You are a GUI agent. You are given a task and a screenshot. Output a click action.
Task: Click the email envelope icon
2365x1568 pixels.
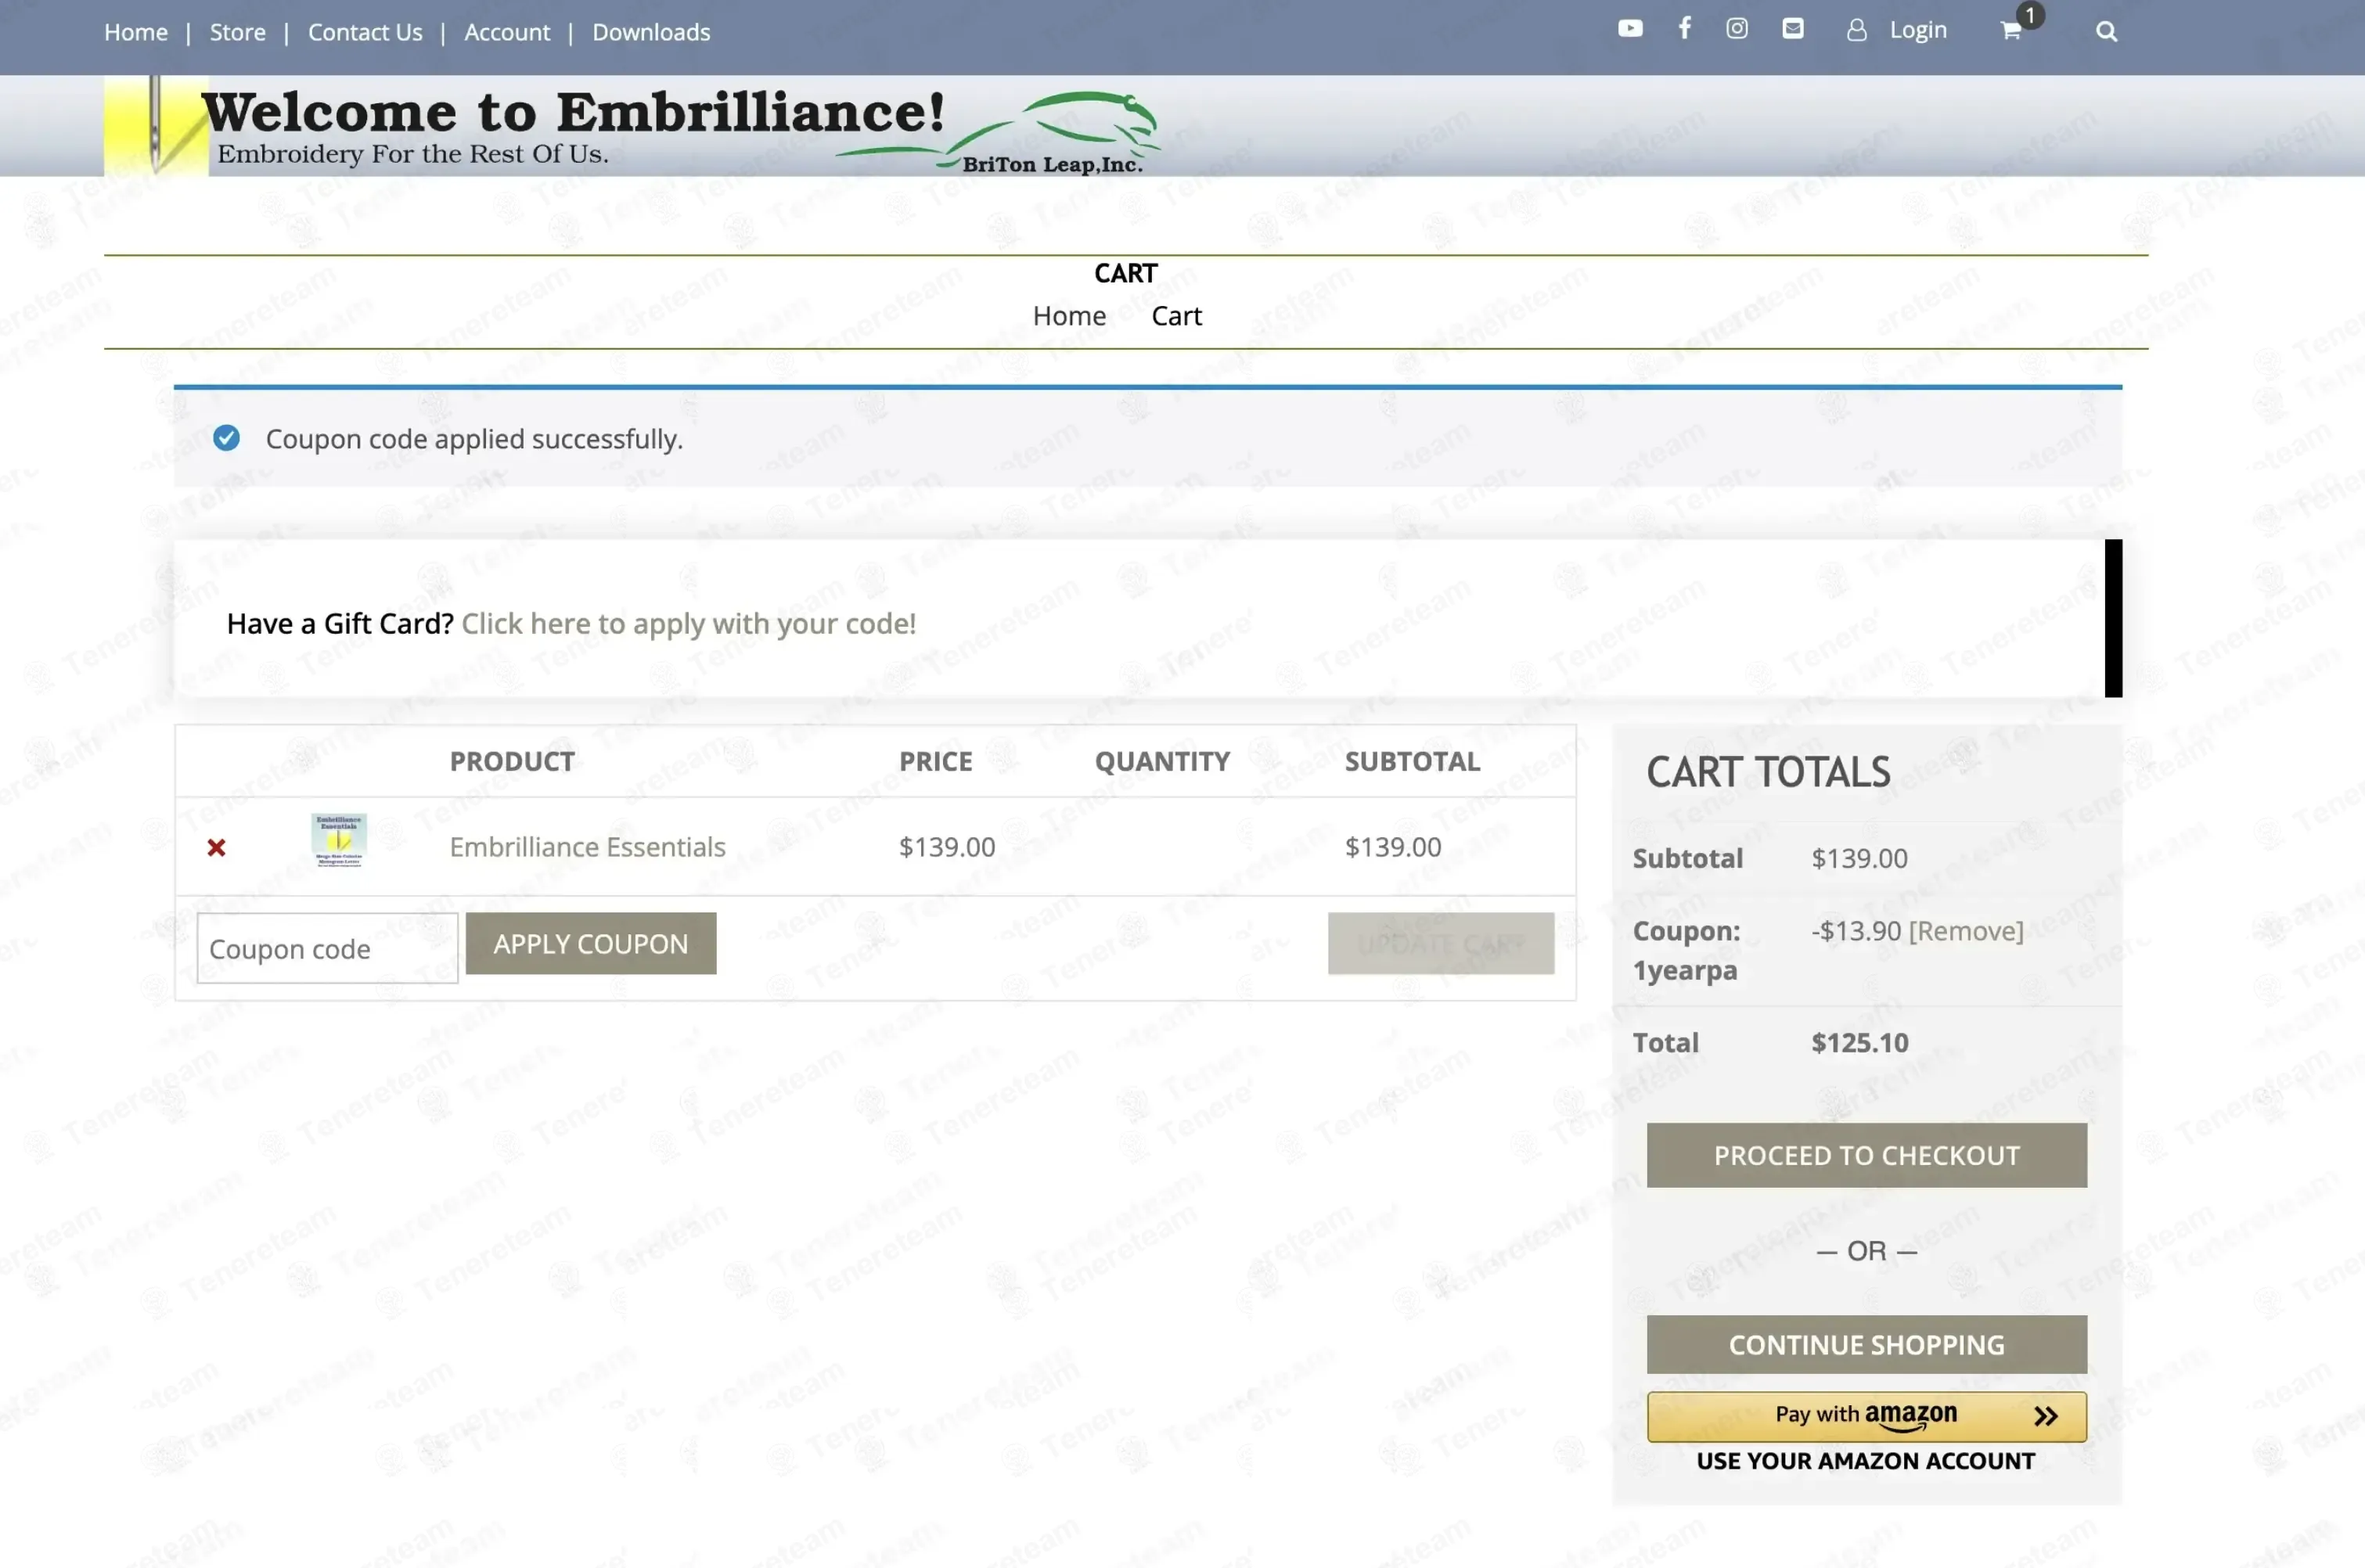(1793, 29)
